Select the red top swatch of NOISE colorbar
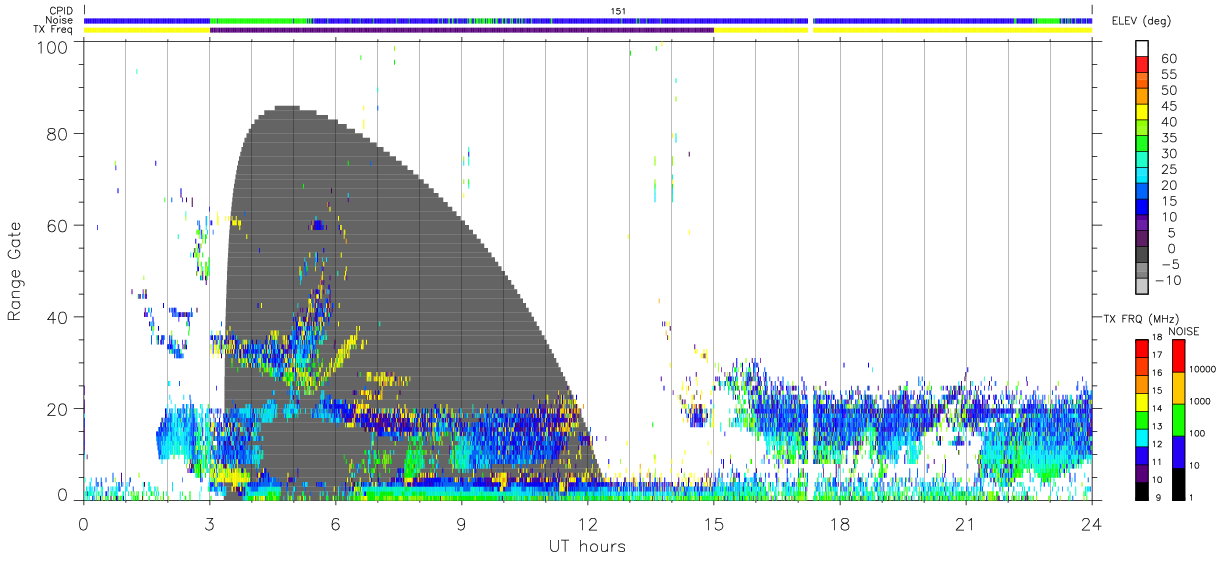 pyautogui.click(x=1180, y=355)
